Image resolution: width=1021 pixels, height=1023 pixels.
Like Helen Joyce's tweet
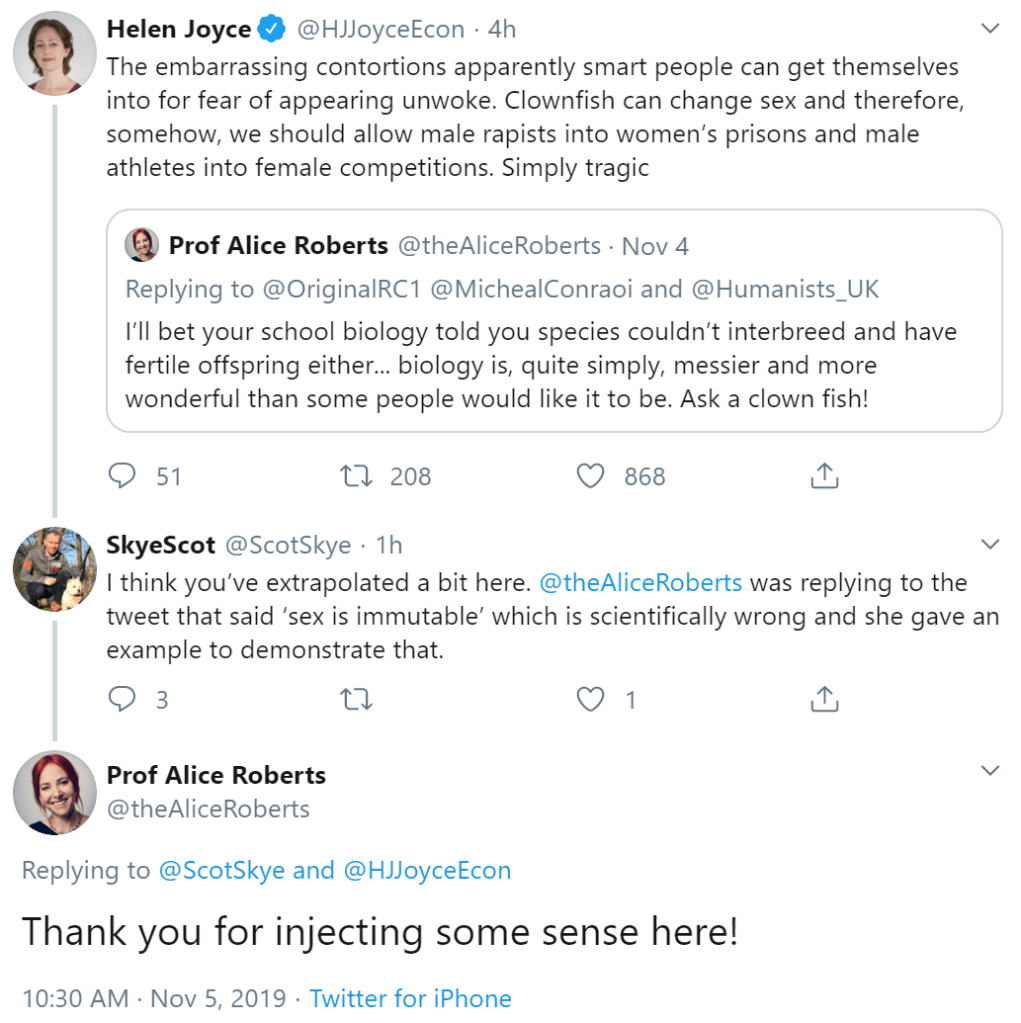click(591, 476)
